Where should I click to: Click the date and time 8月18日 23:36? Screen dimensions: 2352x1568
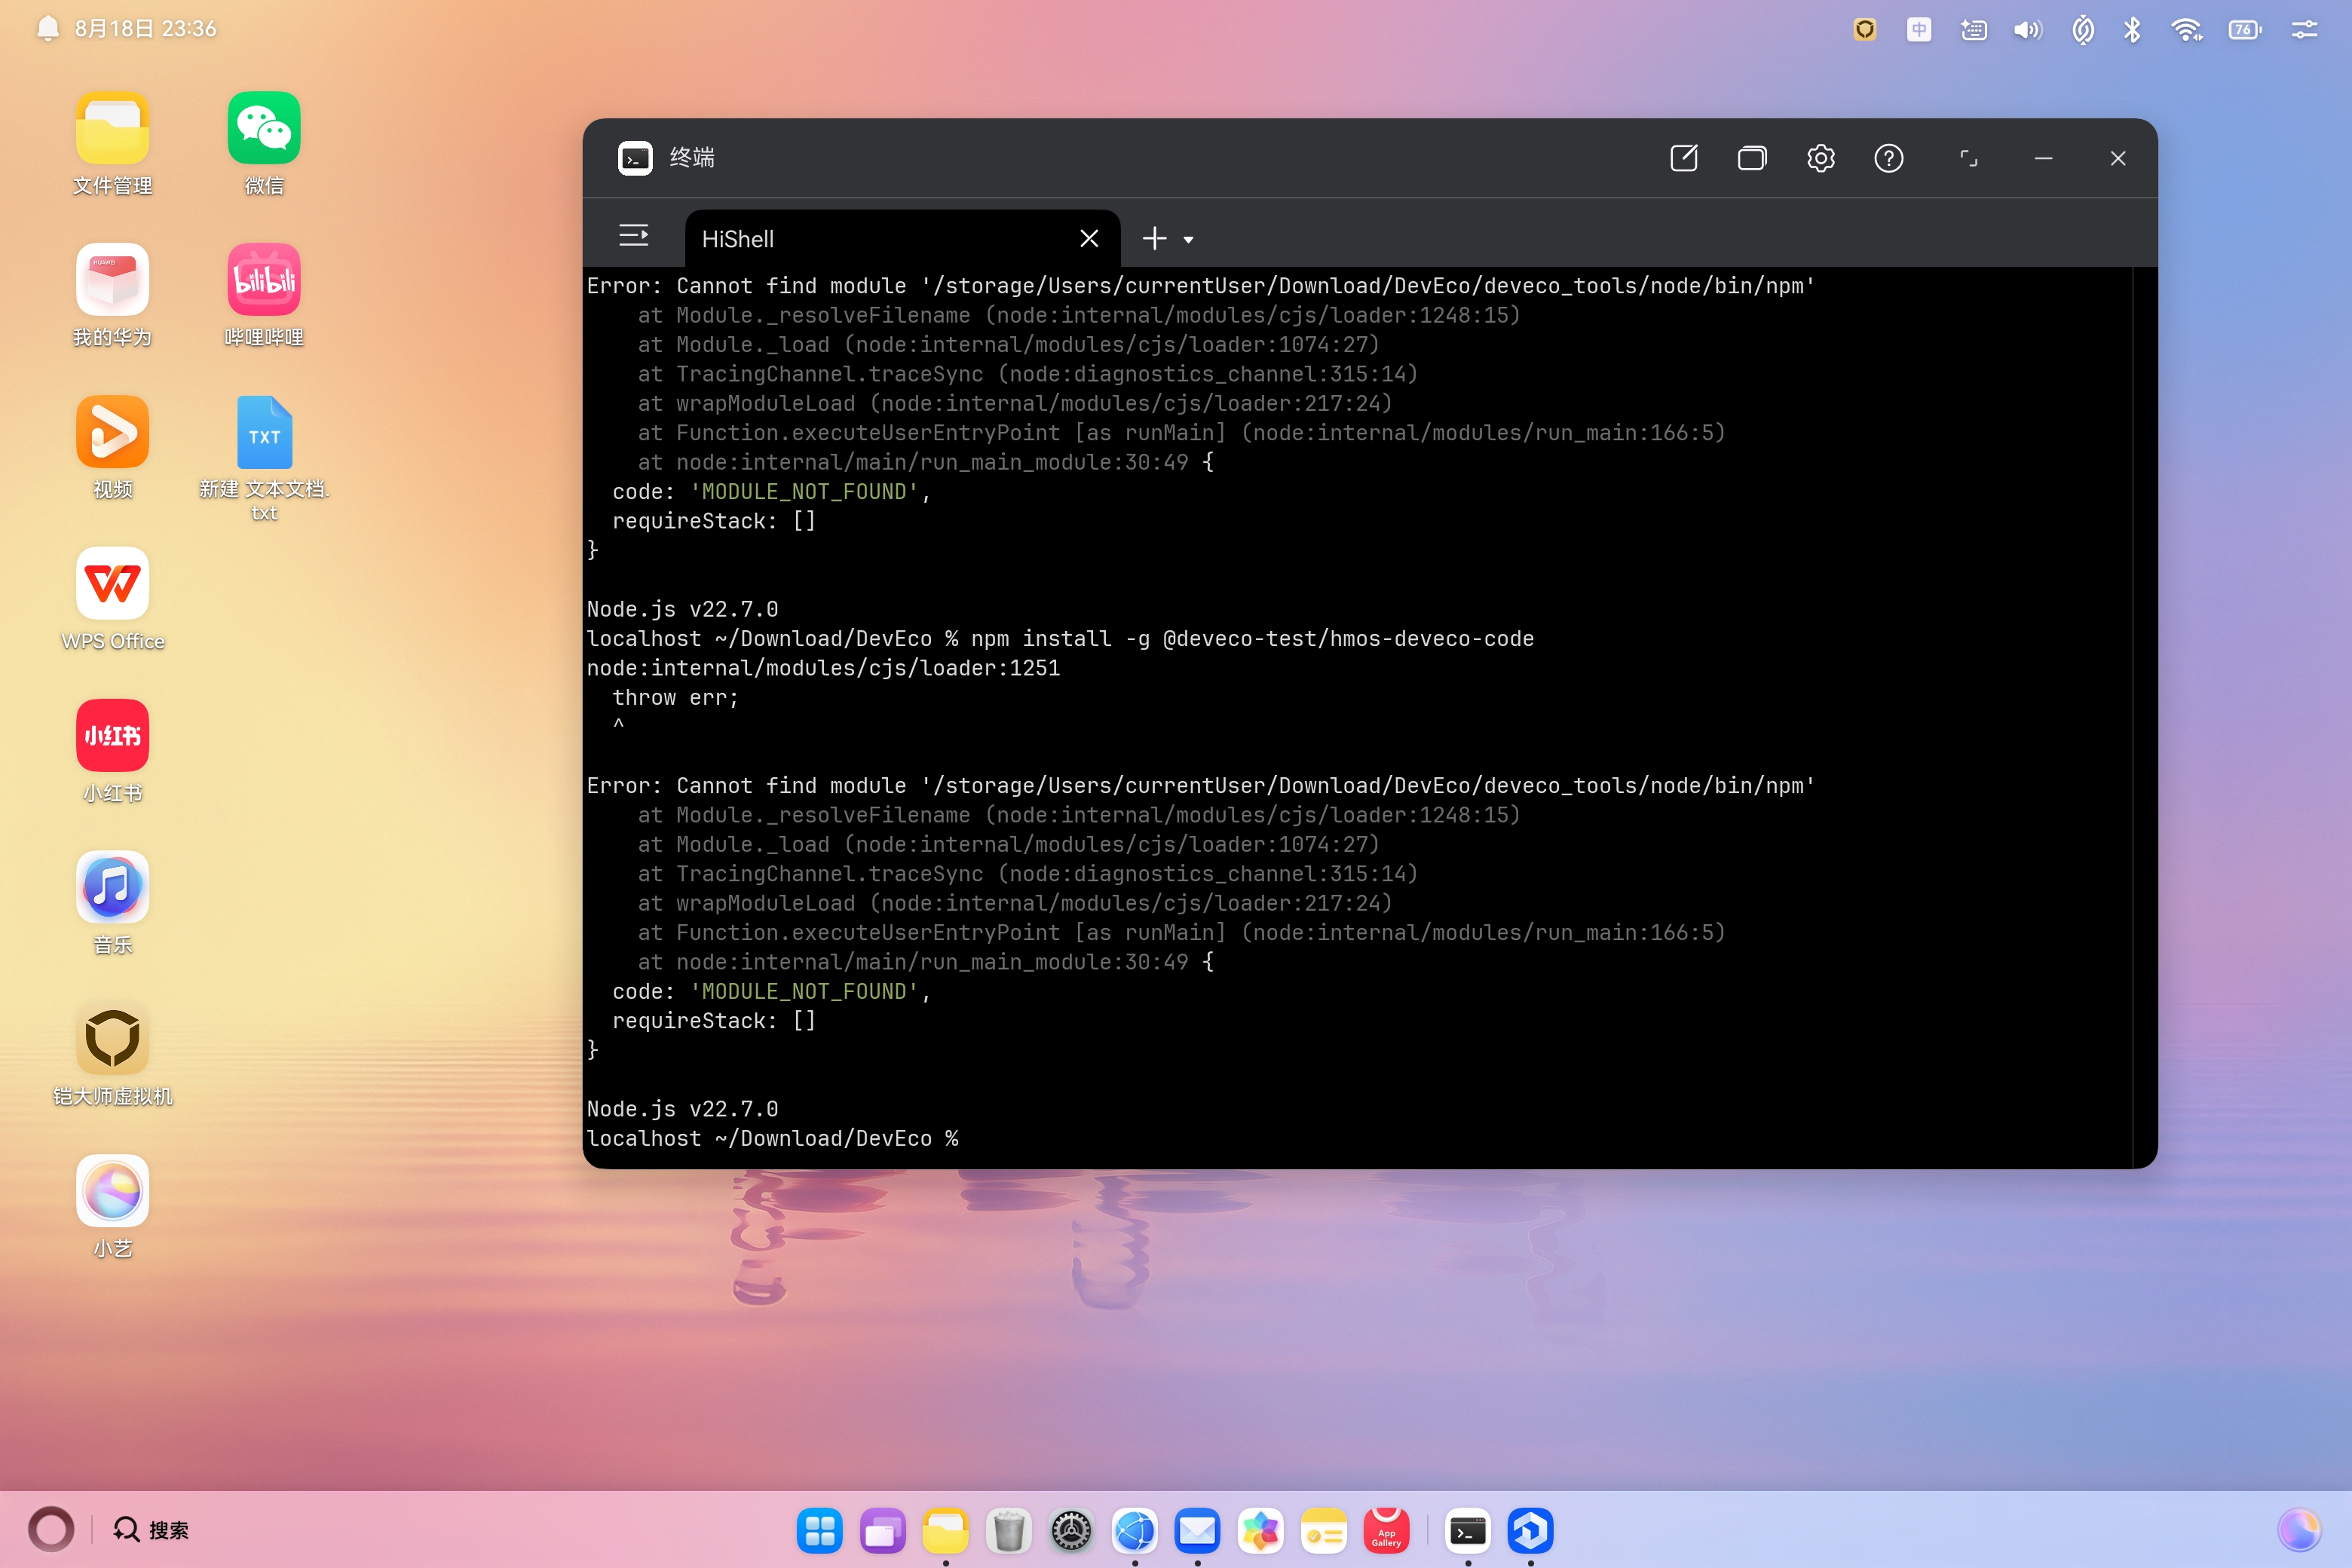tap(146, 28)
